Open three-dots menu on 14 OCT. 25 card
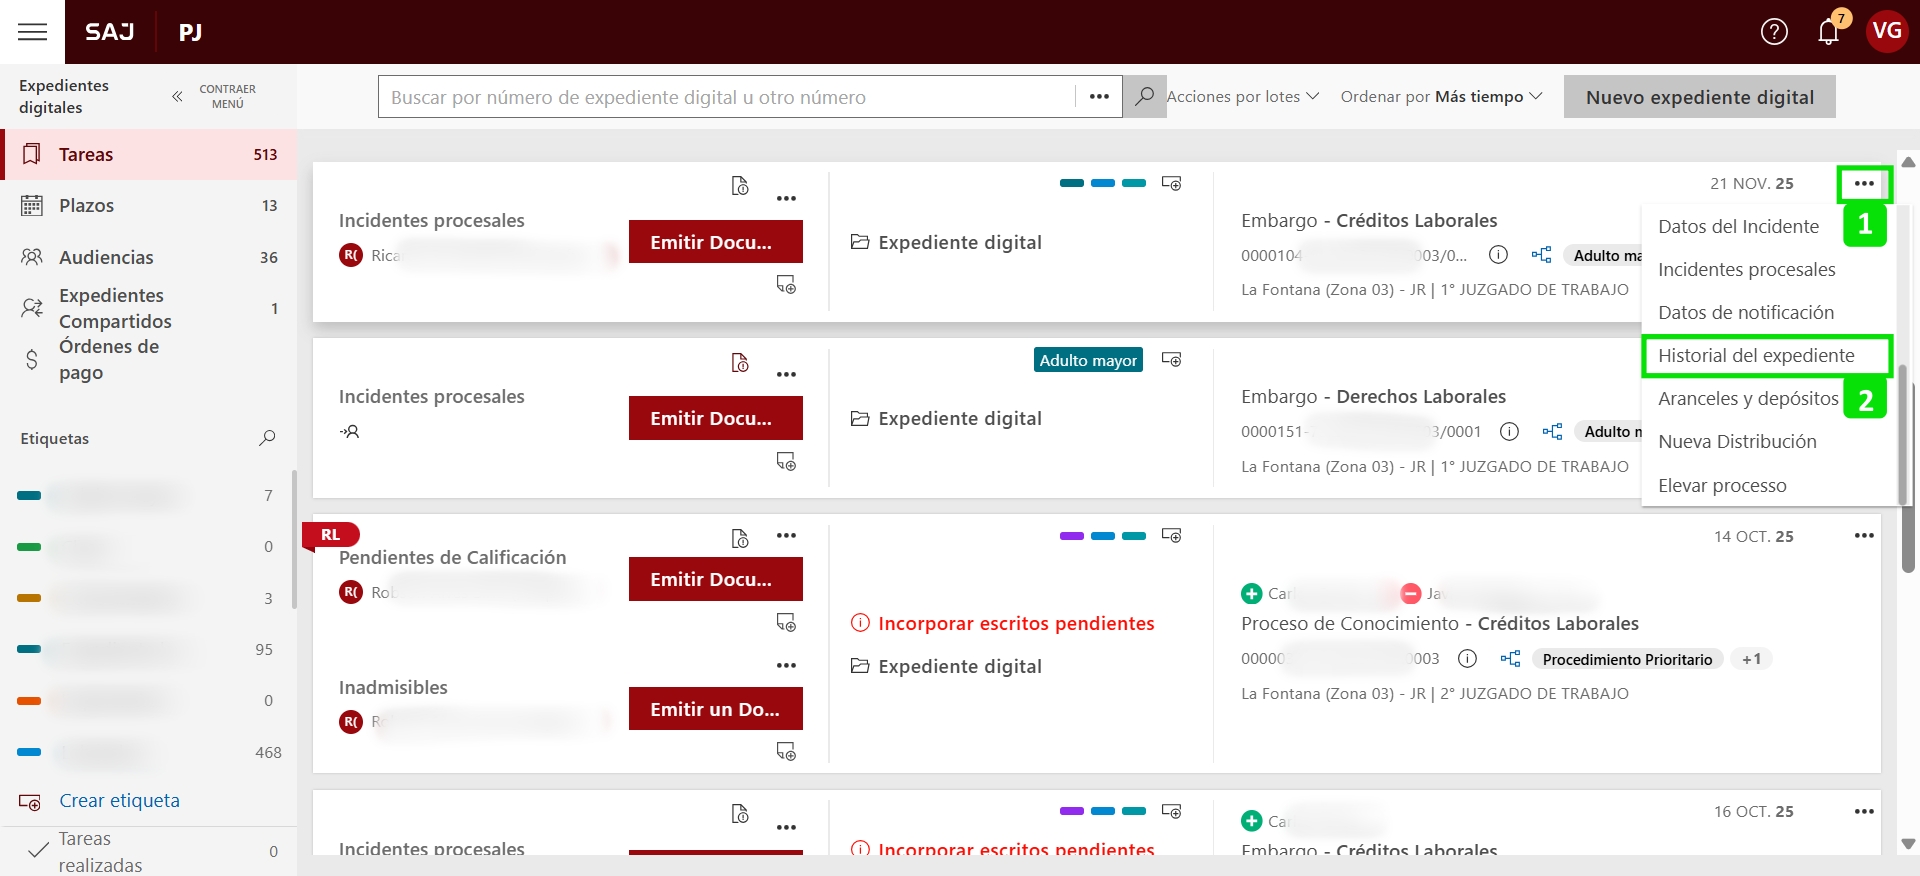The height and width of the screenshot is (876, 1920). (x=1863, y=536)
